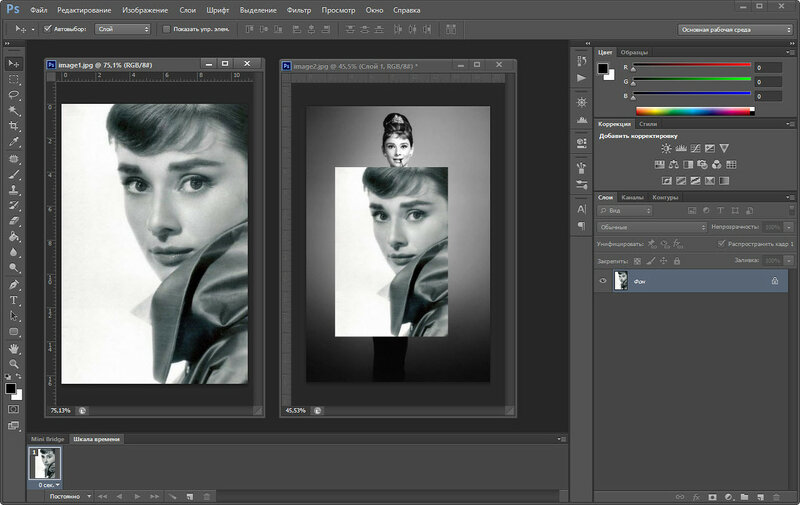Select the Dodge tool
This screenshot has height=505, width=800.
(x=13, y=268)
